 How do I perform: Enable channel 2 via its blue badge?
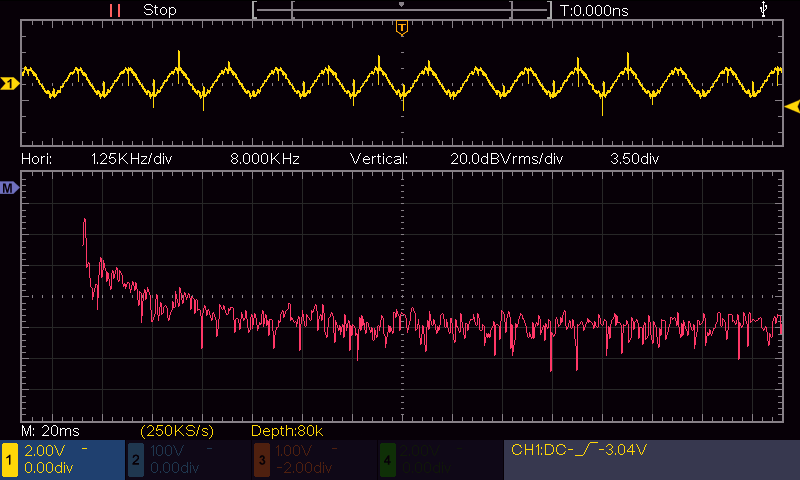(x=135, y=460)
